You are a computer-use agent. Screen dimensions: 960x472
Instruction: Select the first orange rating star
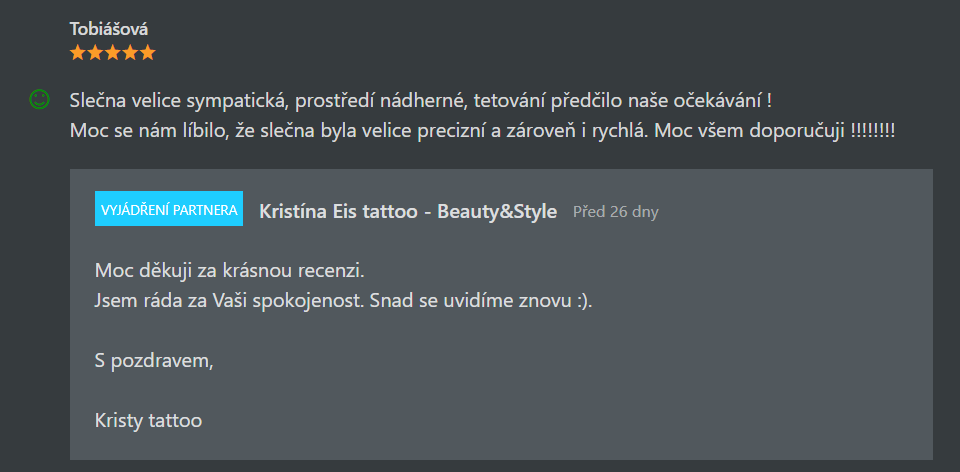pos(78,53)
